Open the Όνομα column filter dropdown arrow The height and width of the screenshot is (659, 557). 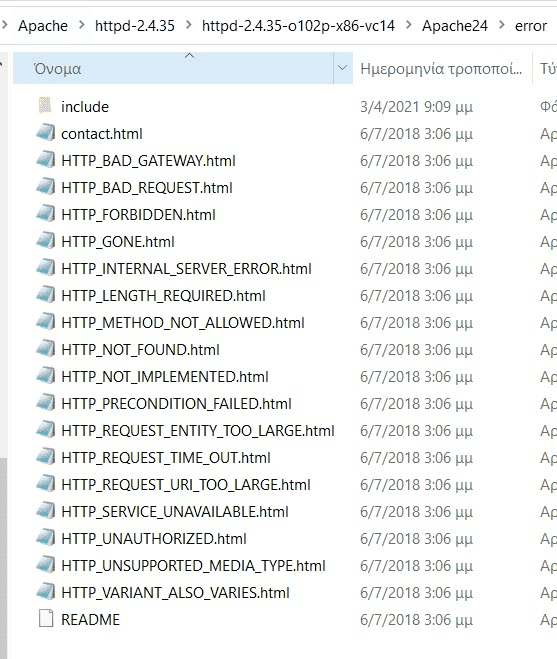[343, 68]
